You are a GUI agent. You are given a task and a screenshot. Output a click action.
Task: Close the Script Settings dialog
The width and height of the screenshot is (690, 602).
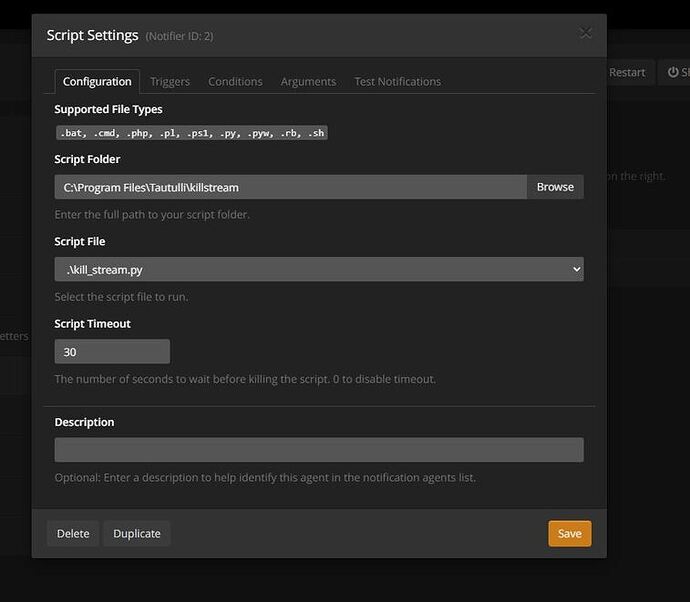click(x=586, y=33)
